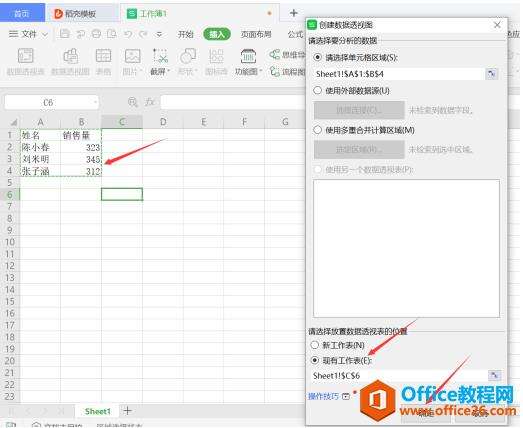The width and height of the screenshot is (523, 428).
Task: Click the PivotChart icon in the ribbon
Action: coord(71,56)
